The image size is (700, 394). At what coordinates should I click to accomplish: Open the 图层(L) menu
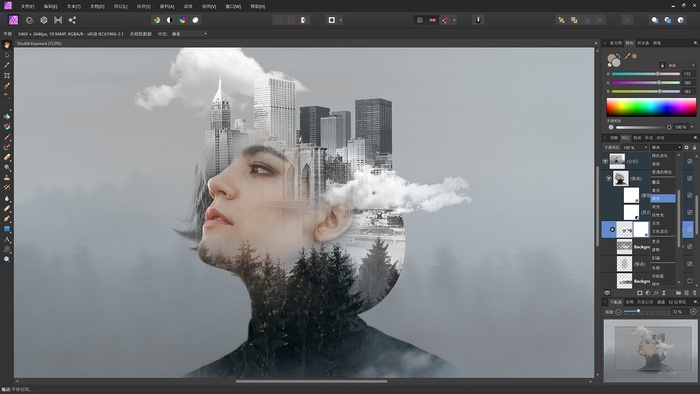tap(120, 7)
